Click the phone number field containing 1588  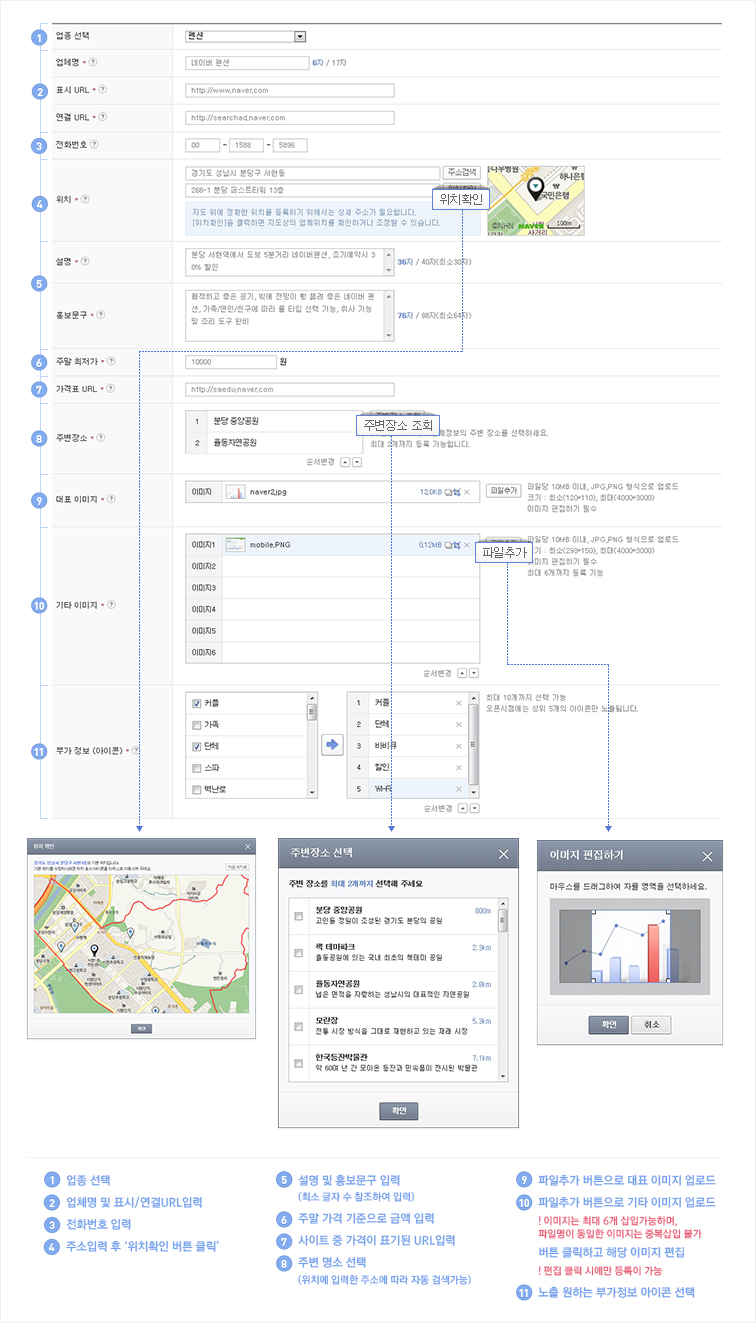247,145
